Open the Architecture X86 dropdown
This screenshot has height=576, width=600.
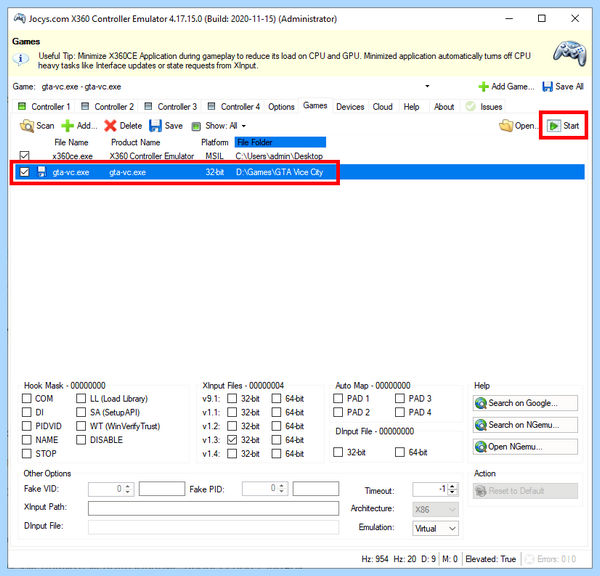tap(435, 509)
